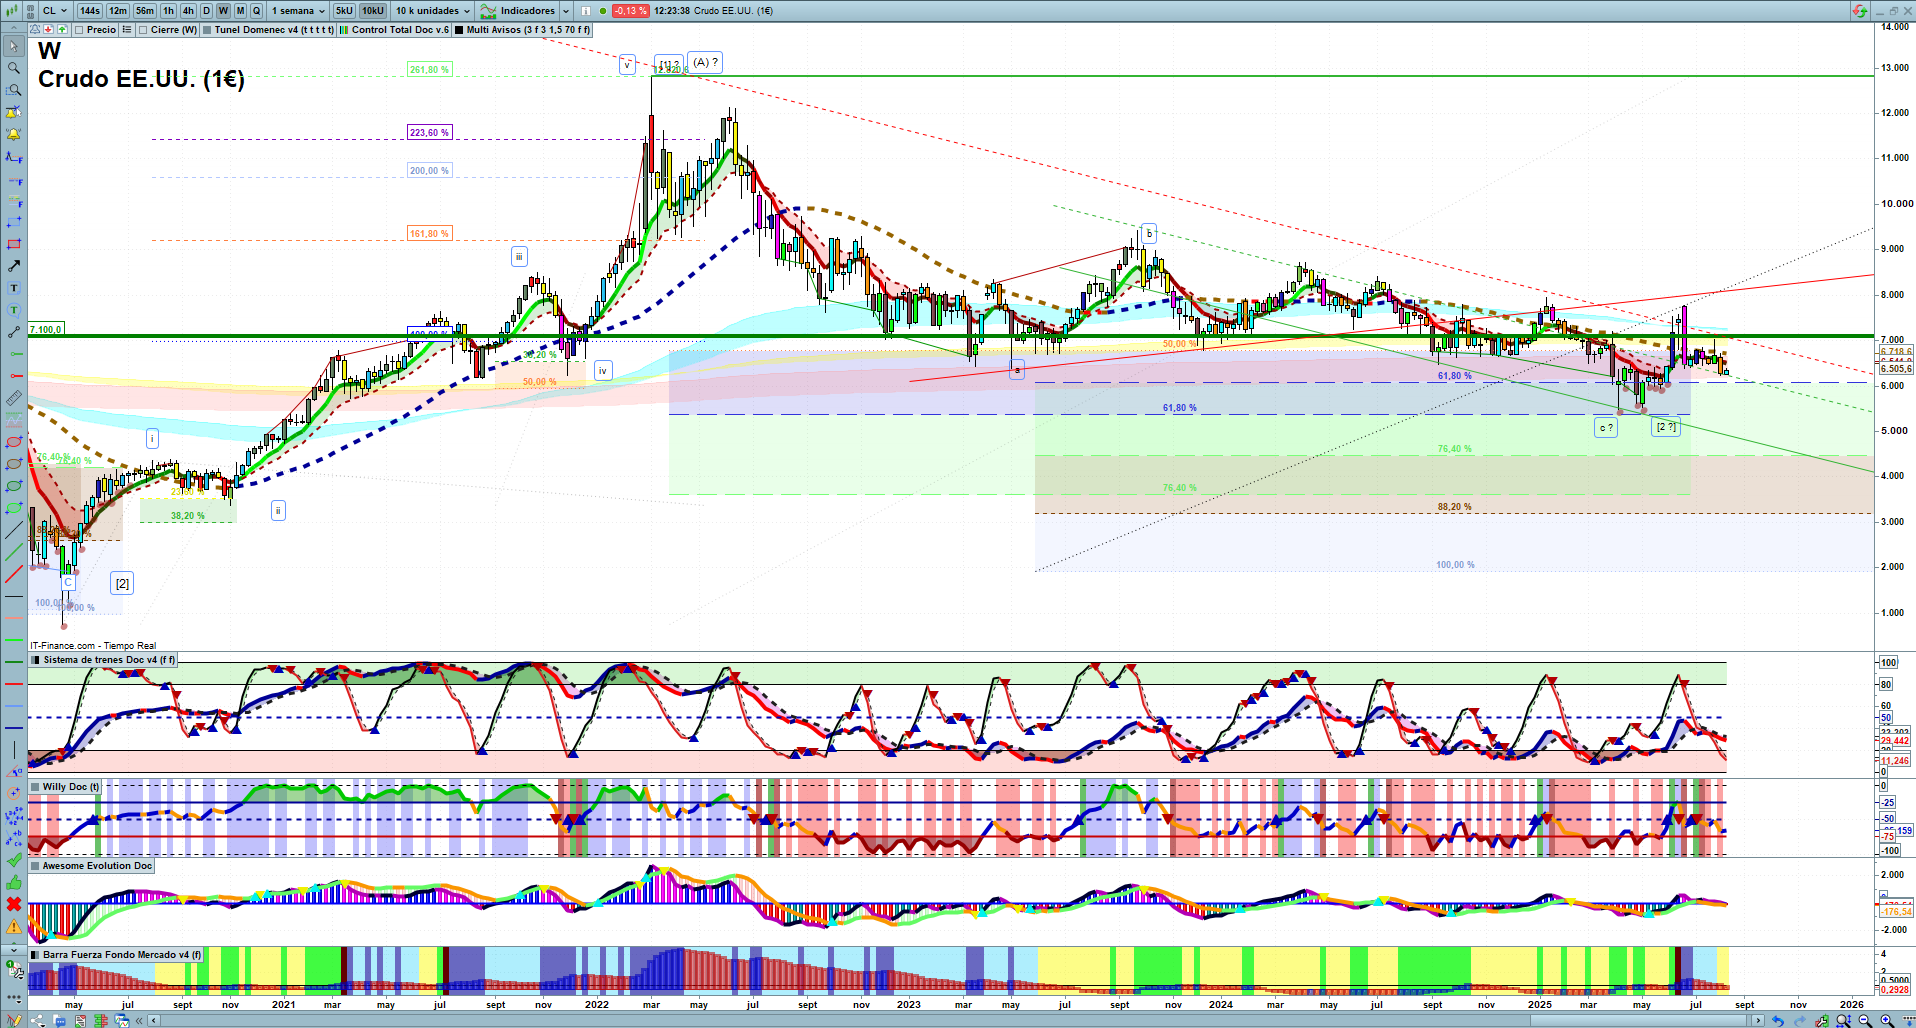1916x1028 pixels.
Task: Click the undo arrow in bottom toolbar
Action: 1777,1020
